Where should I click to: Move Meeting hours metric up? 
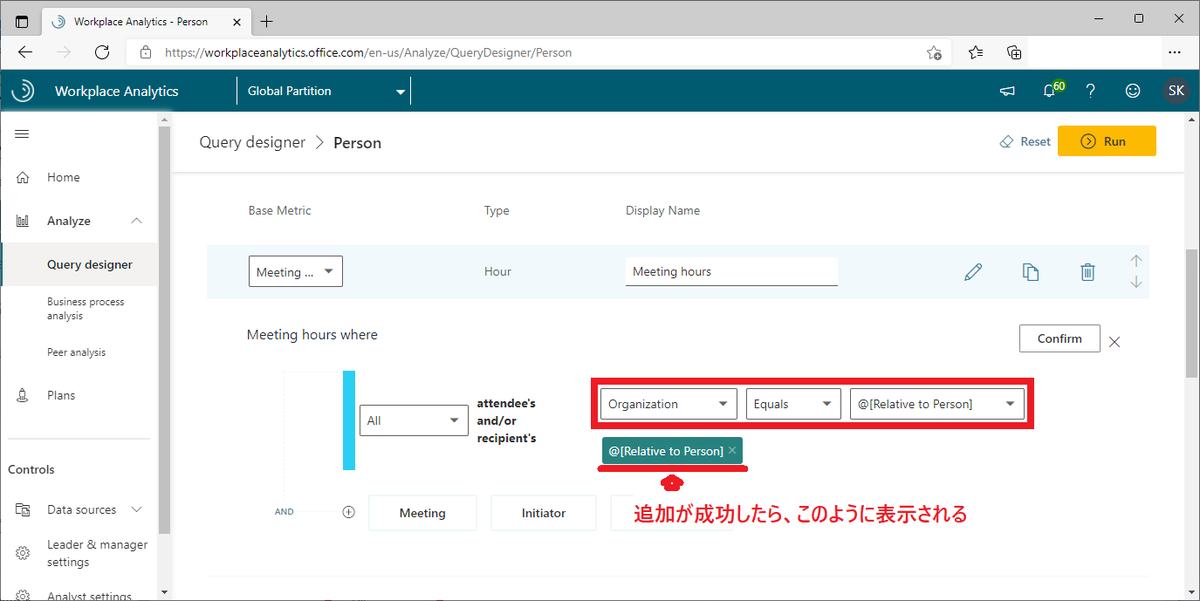point(1136,260)
